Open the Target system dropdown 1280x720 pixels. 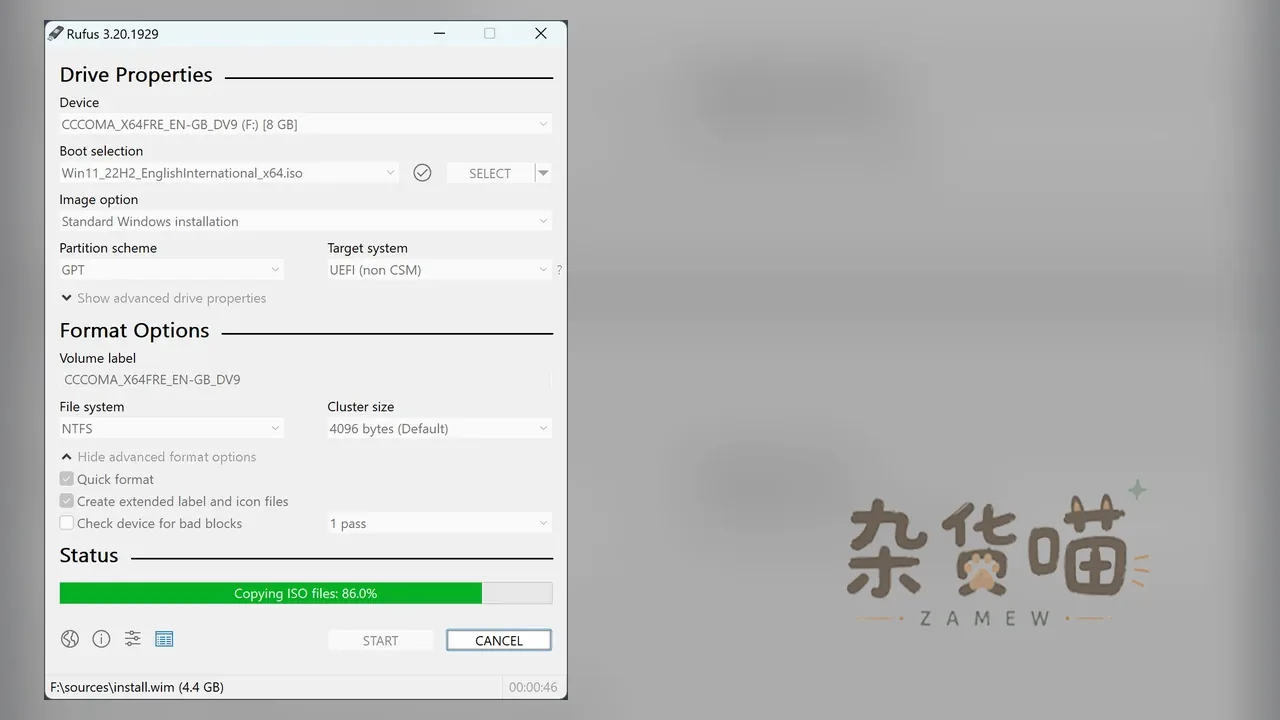coord(439,270)
